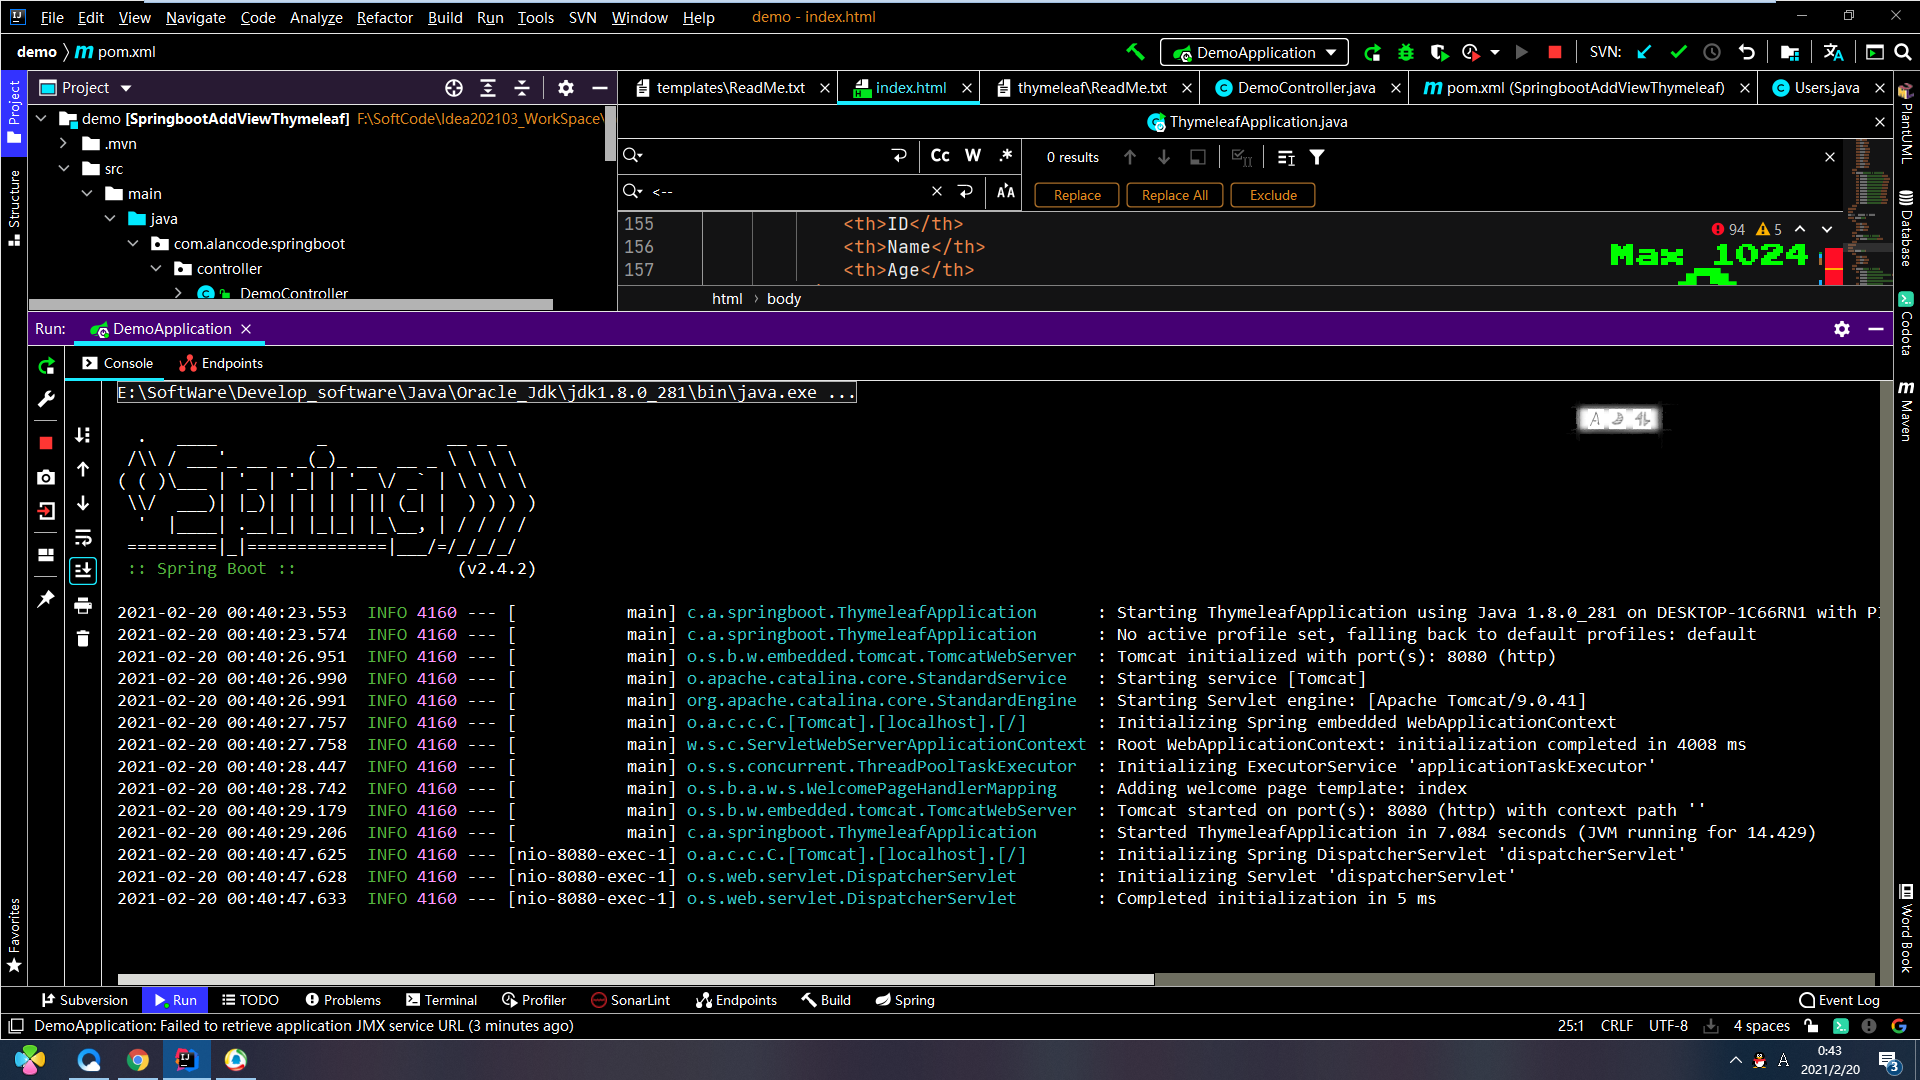The image size is (1920, 1080).
Task: Click the Translate icon in toolbar
Action: (x=1833, y=52)
